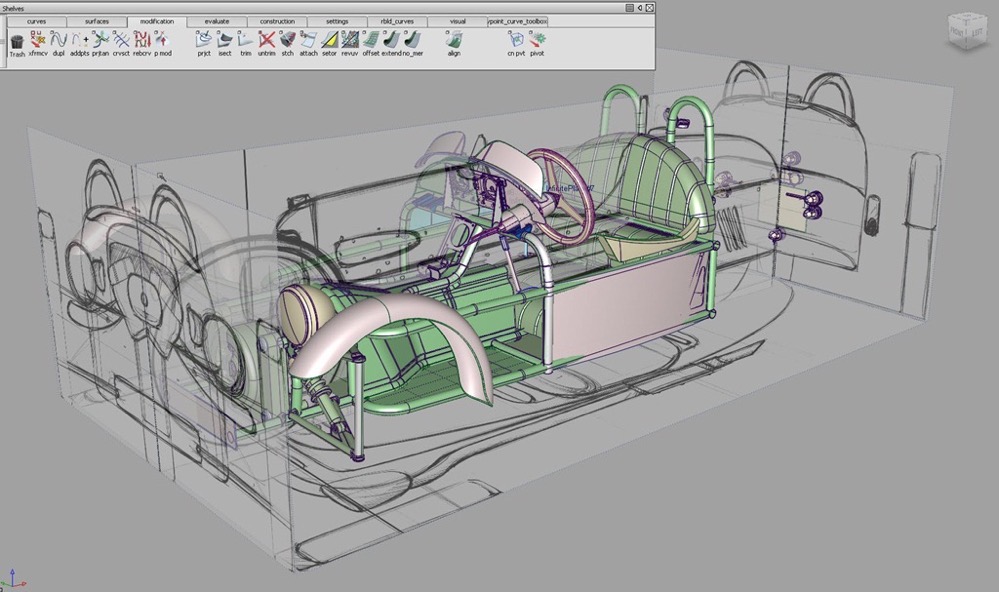Select the offset surface tool
Screen dimensions: 999x592
pos(371,40)
